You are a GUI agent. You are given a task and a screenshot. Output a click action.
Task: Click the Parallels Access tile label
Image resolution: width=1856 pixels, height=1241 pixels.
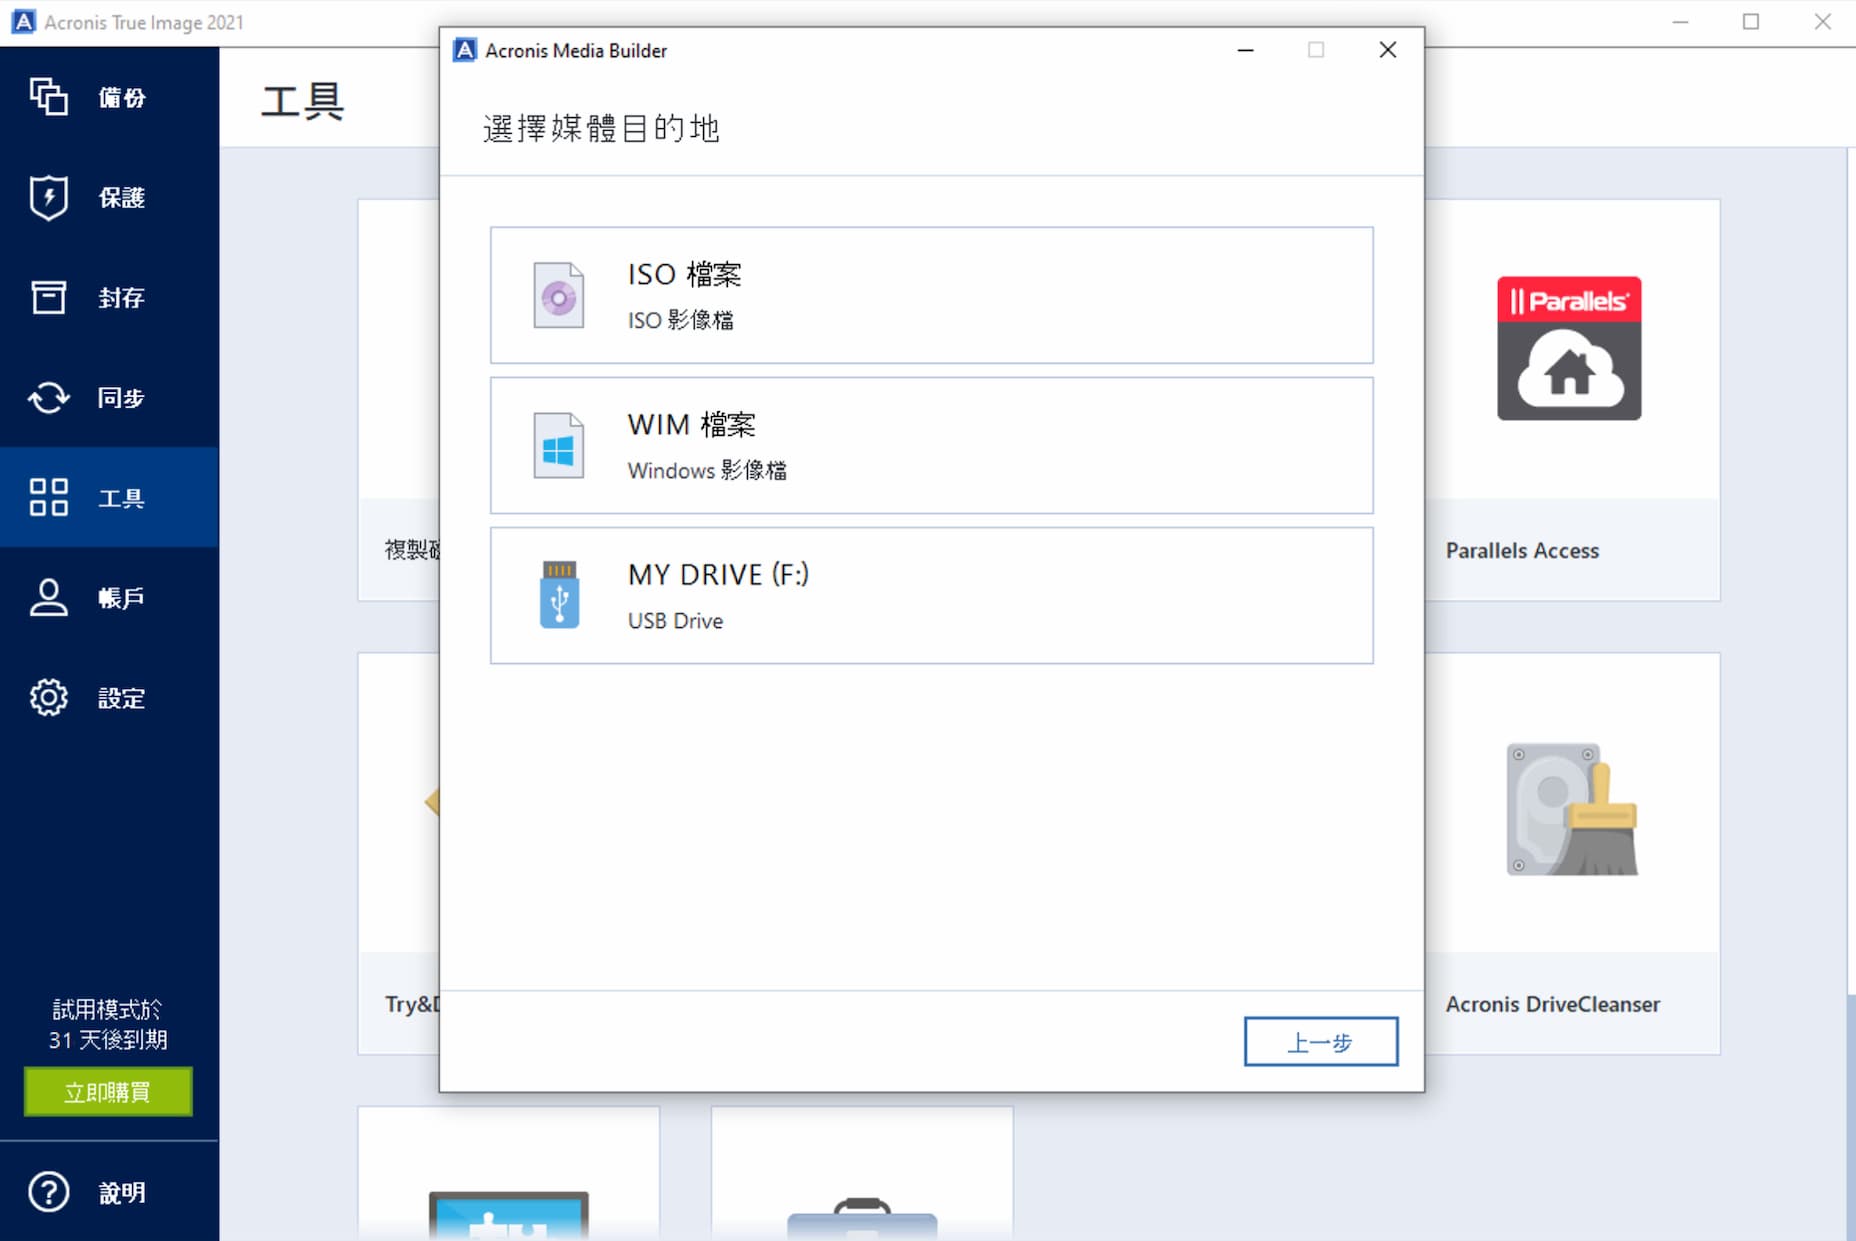pyautogui.click(x=1521, y=550)
